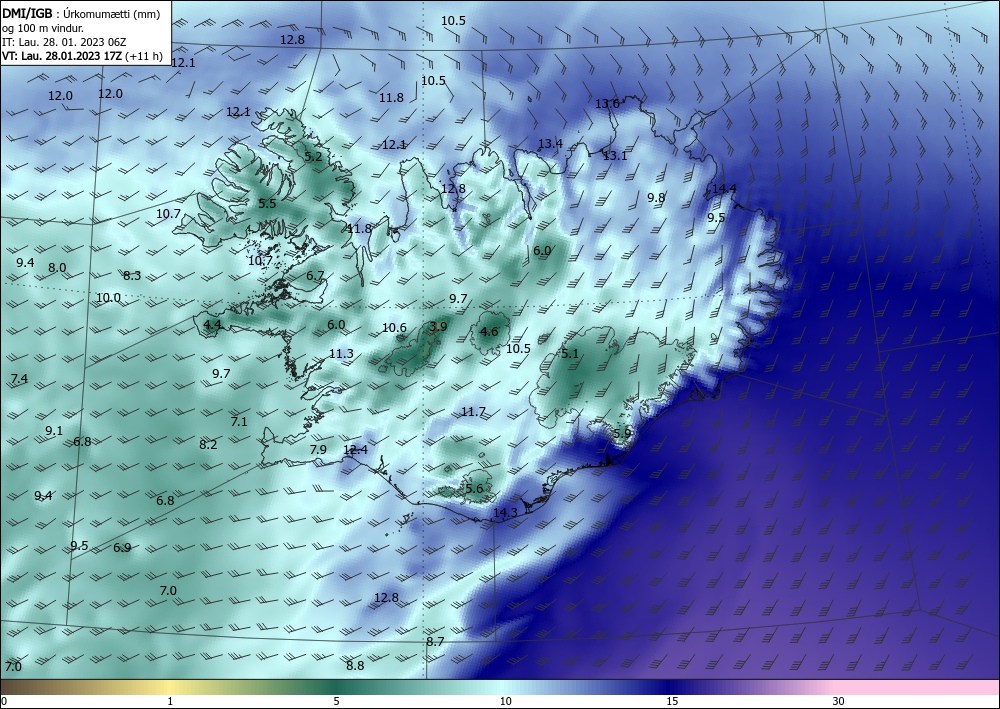The image size is (1000, 709).
Task: Click the colour scale label 15
Action: pos(672,702)
